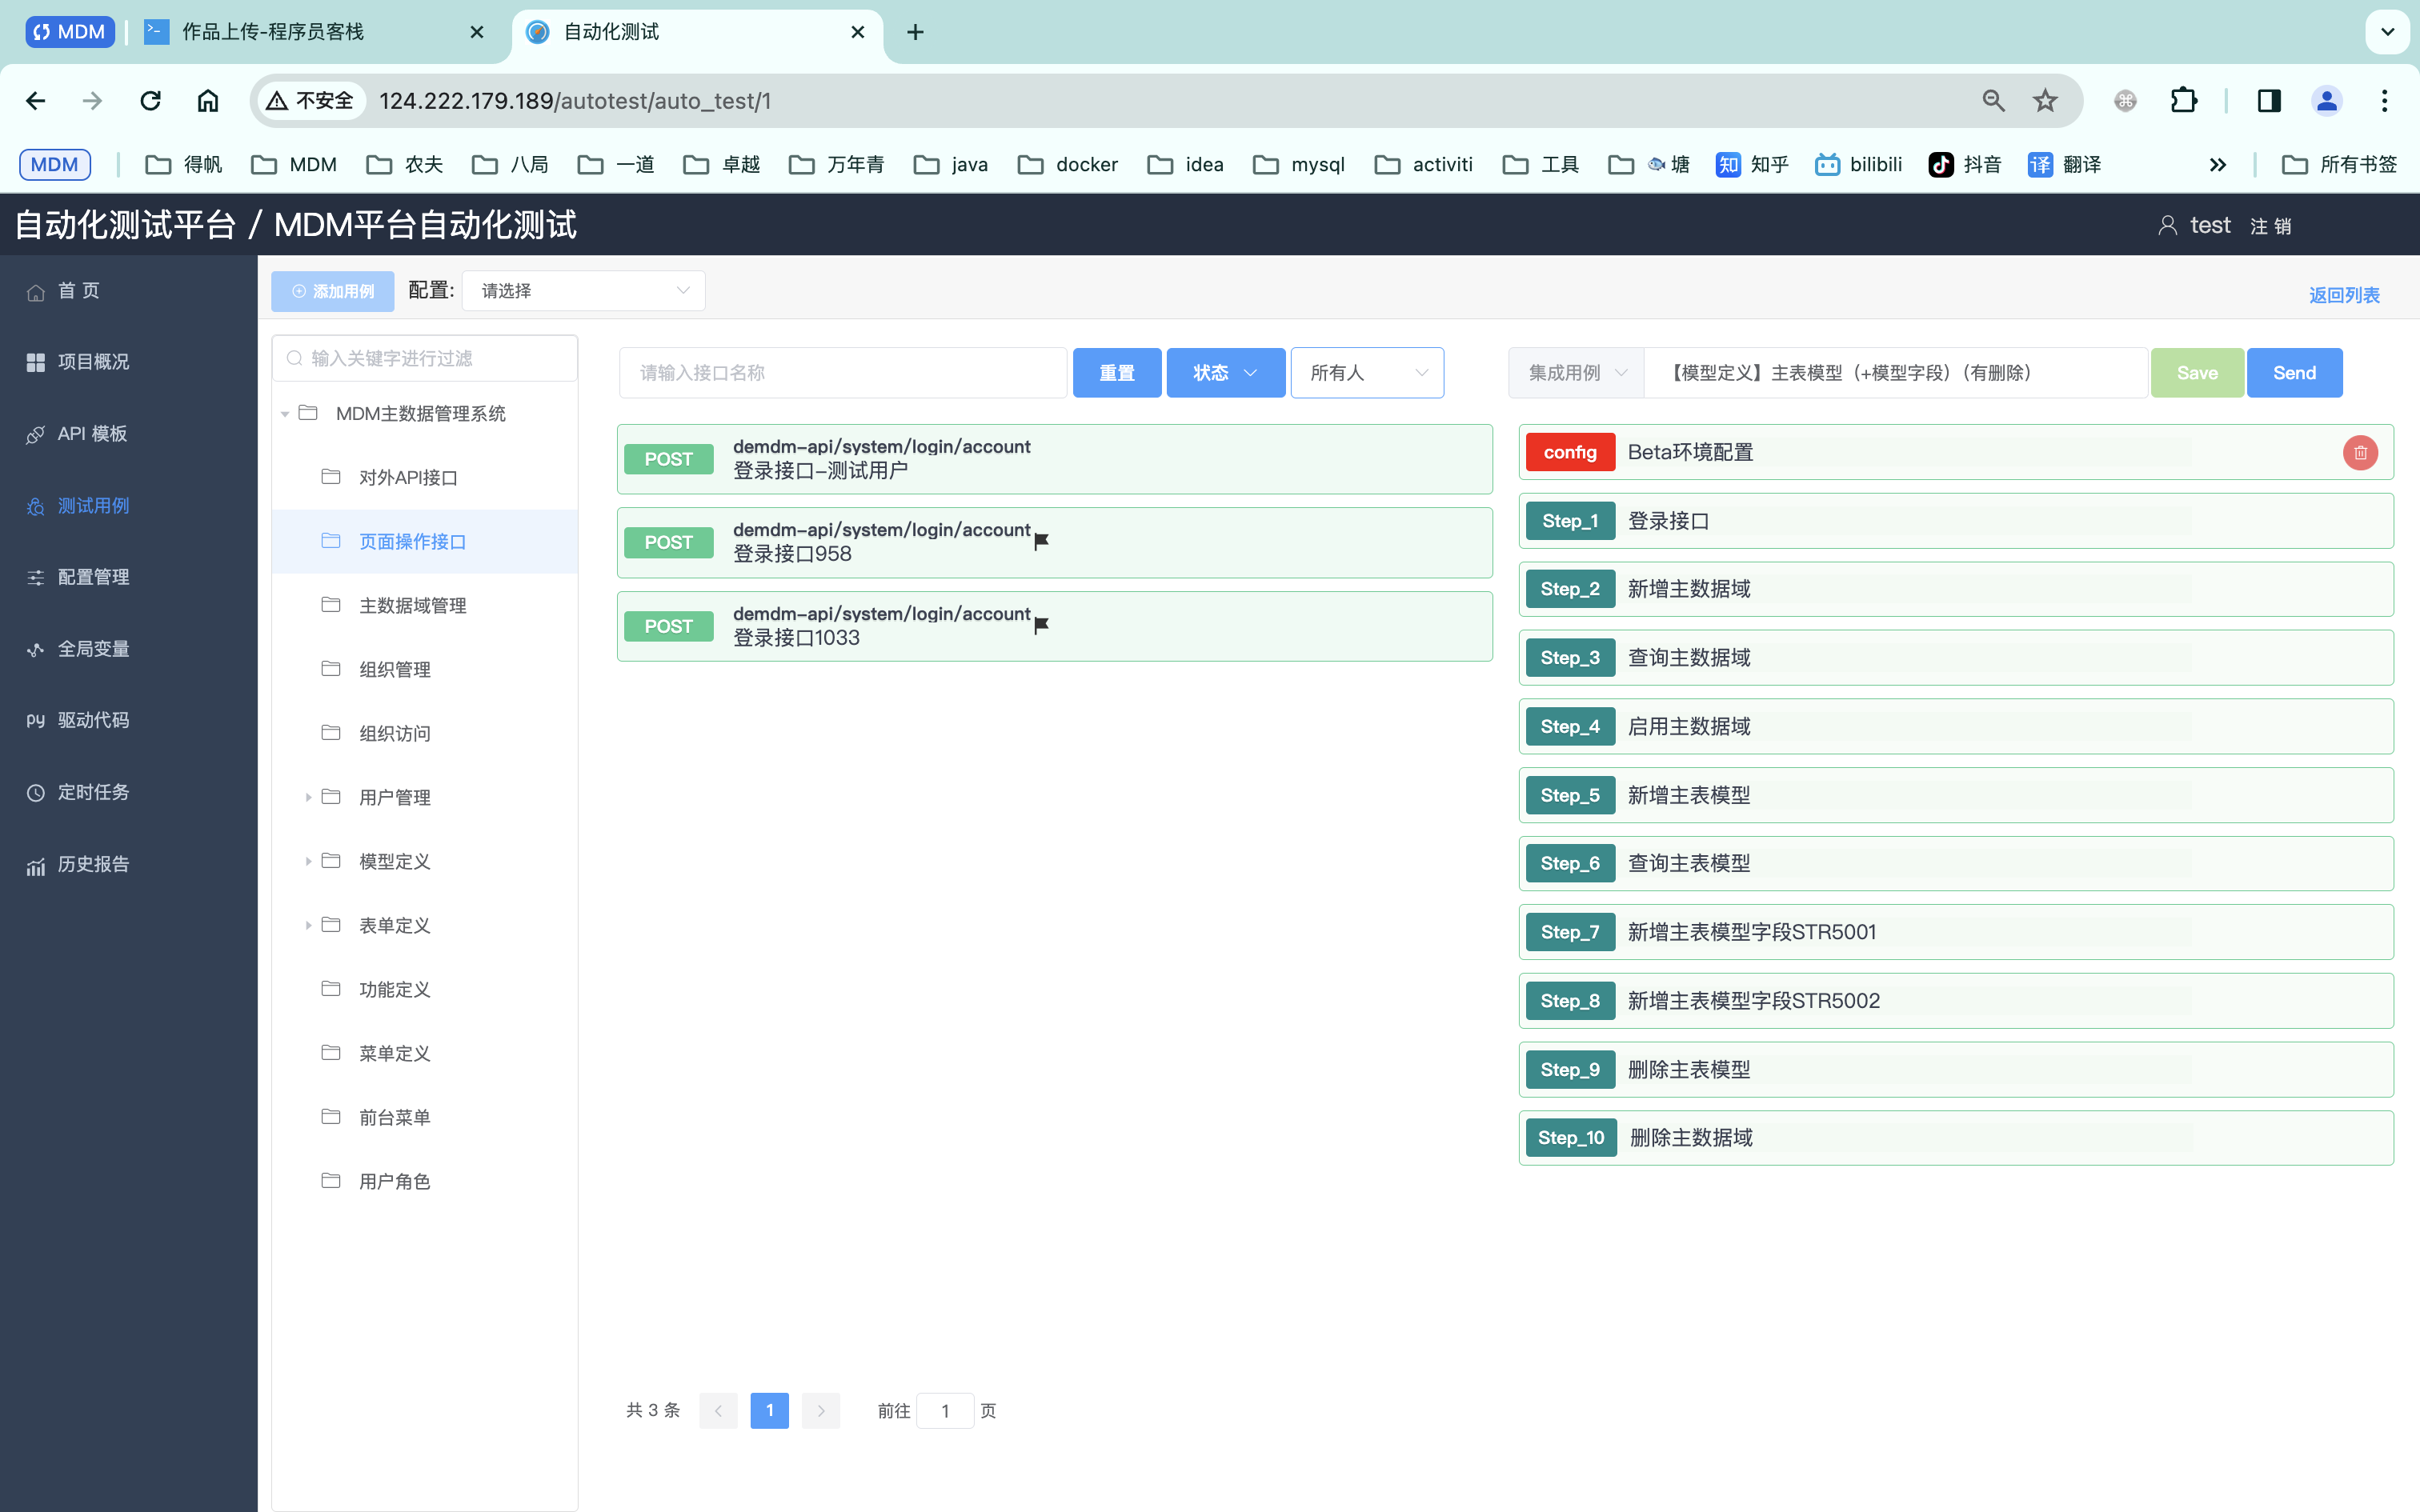
Task: Open the tab search dropdown arrow
Action: click(2387, 32)
